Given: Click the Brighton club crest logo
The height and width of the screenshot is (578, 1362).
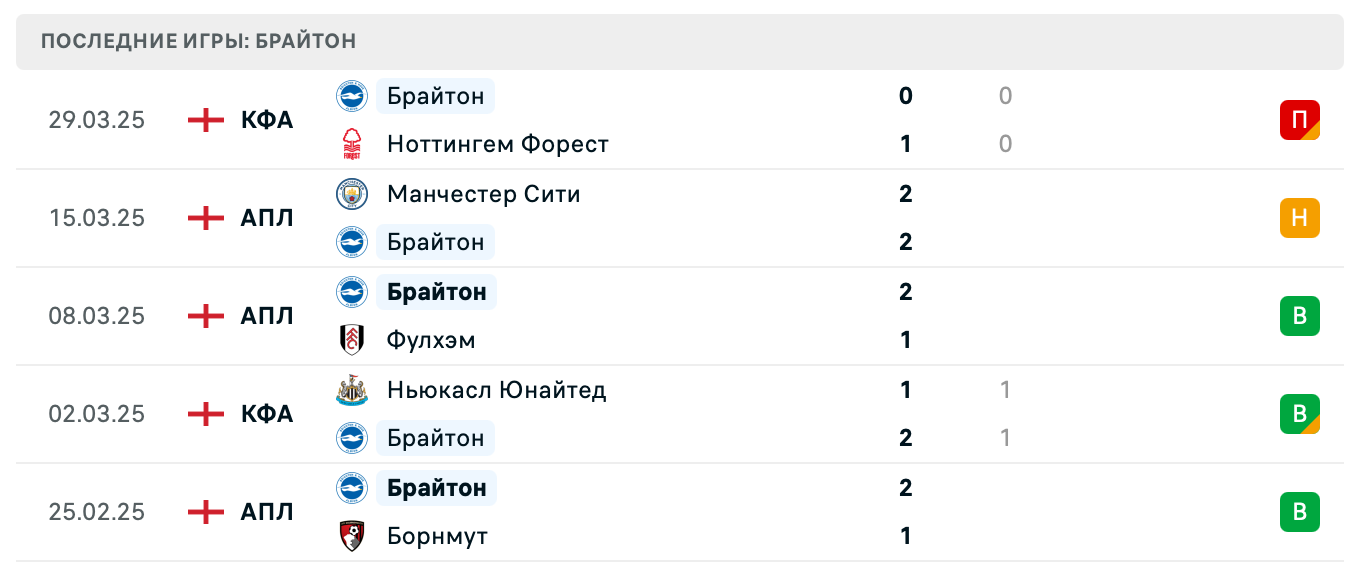Looking at the screenshot, I should [351, 96].
